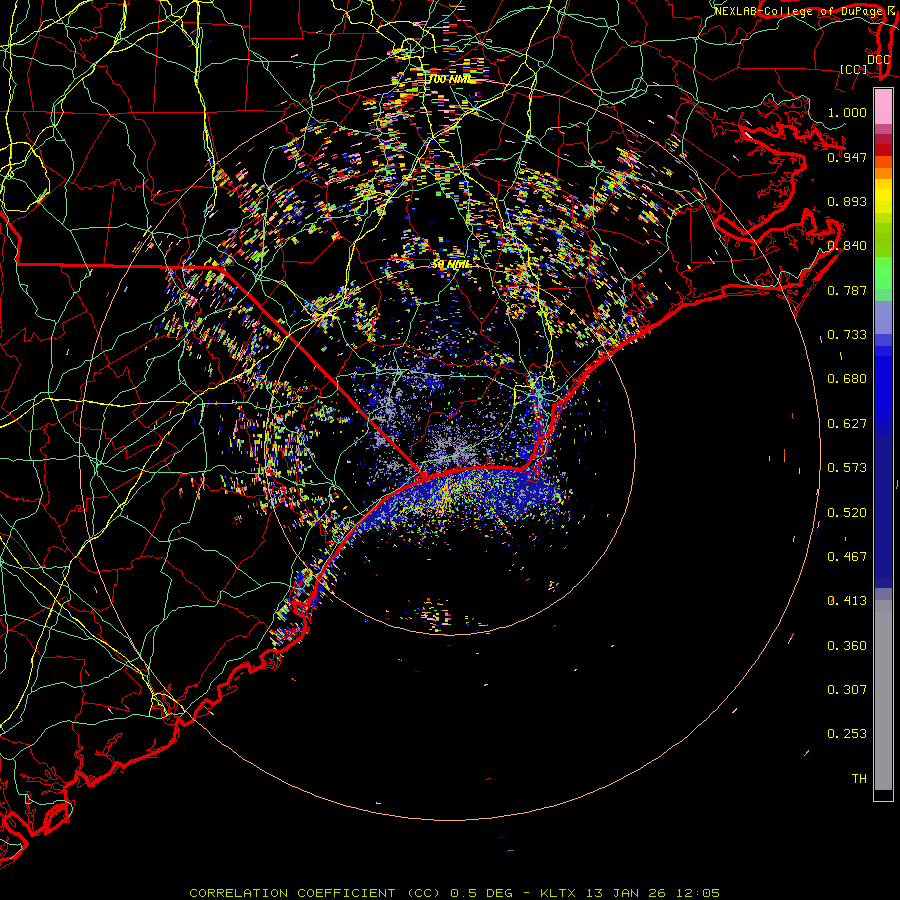Select the 50 NMI range ring label

451,265
